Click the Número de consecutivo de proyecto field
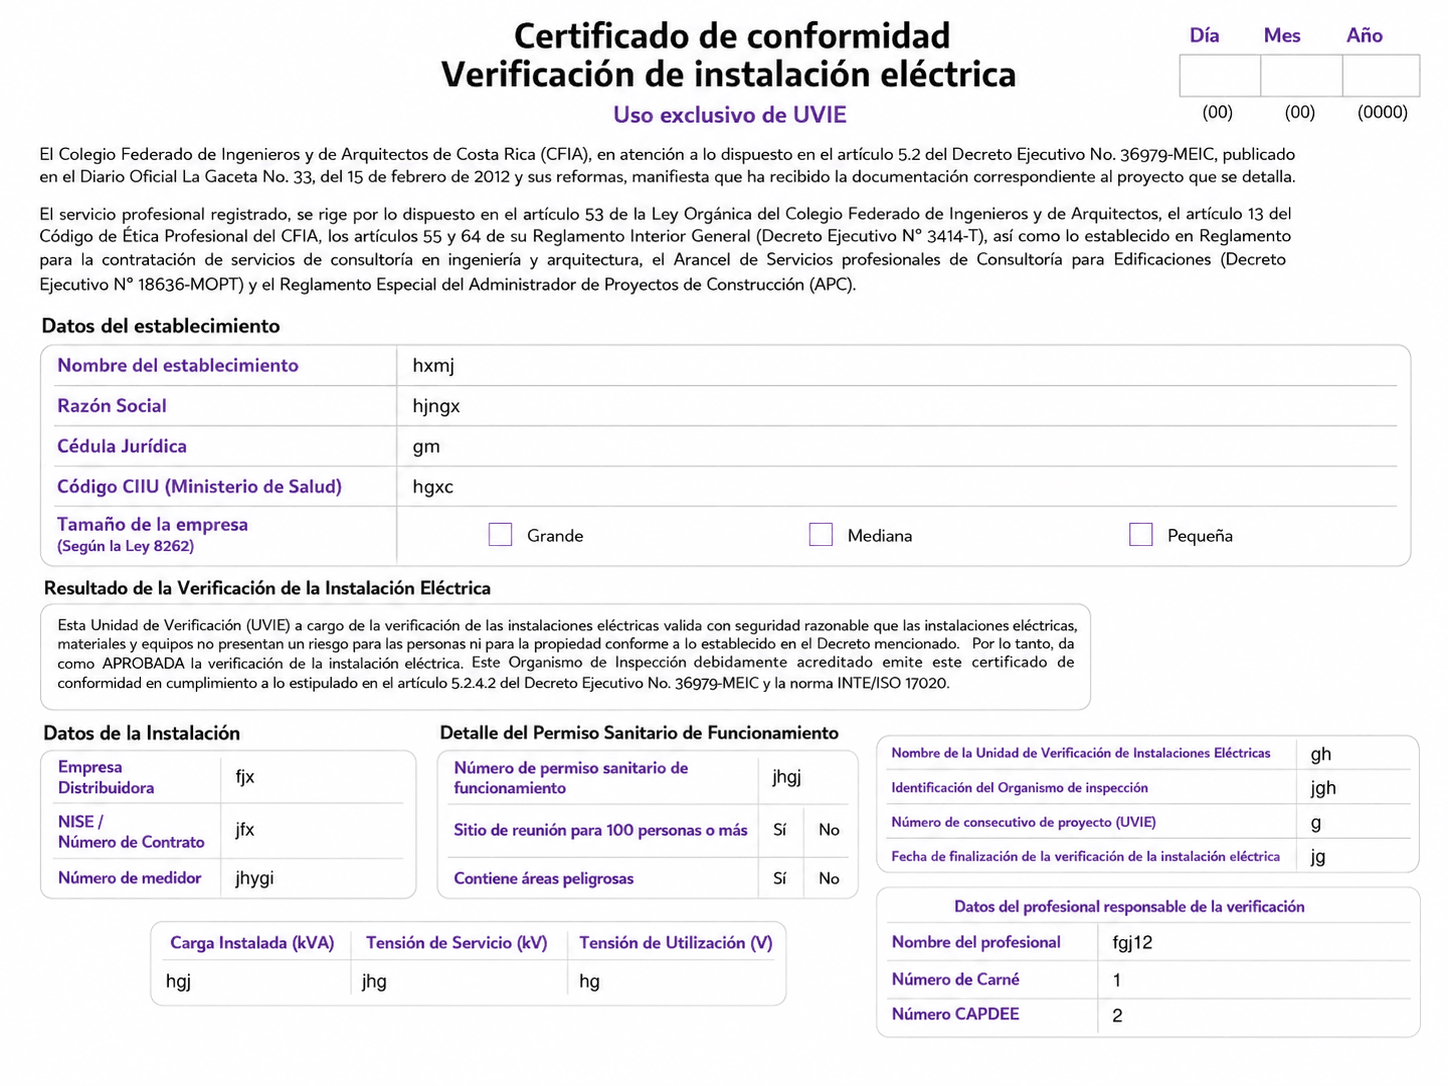Screen dimensions: 1448x1086 pyautogui.click(x=1355, y=822)
